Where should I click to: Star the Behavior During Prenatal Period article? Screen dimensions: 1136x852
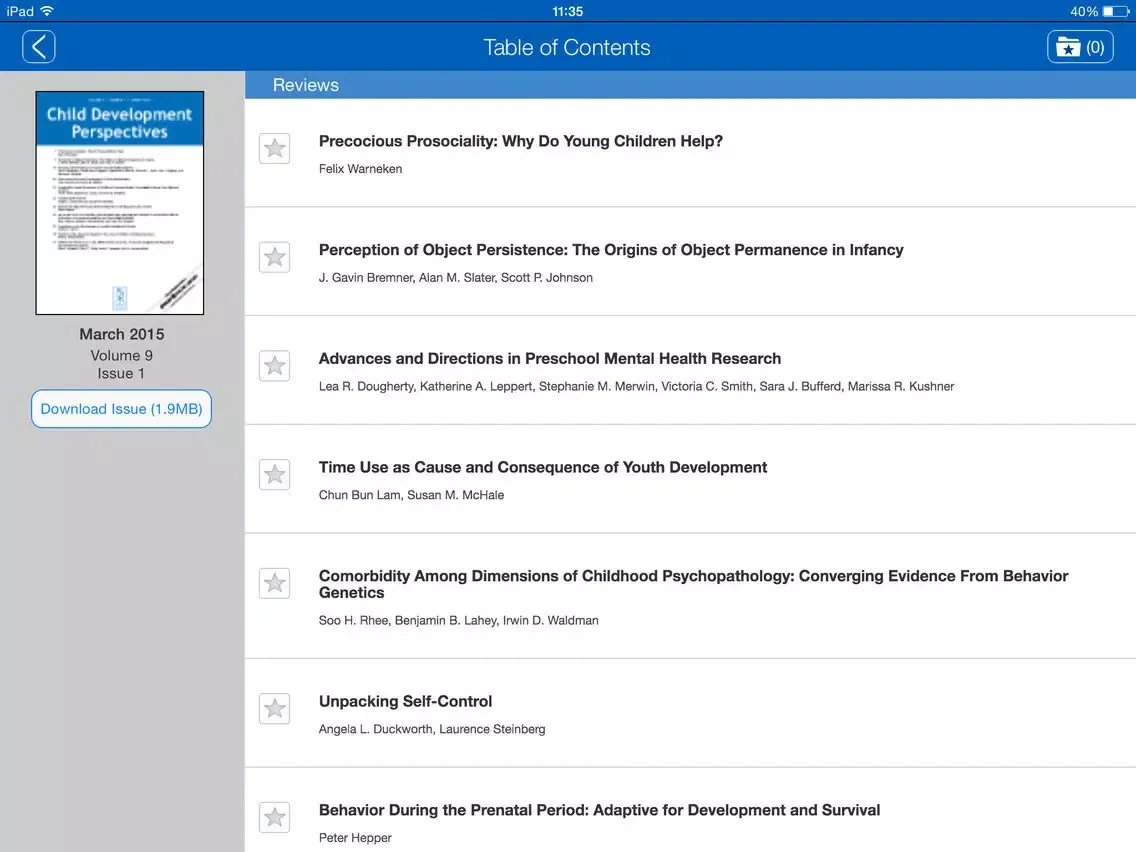275,817
